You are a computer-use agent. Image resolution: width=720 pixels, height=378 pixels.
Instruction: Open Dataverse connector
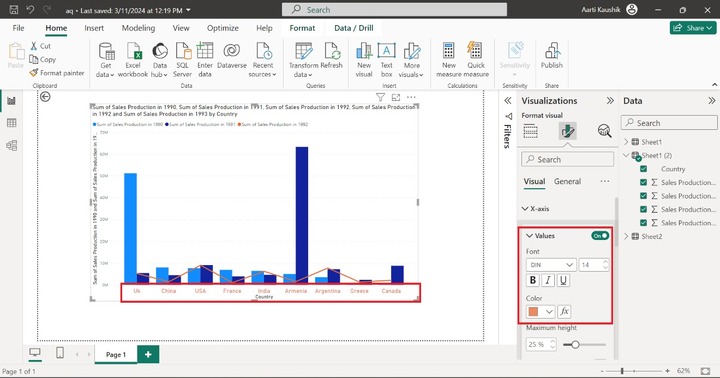[x=232, y=56]
